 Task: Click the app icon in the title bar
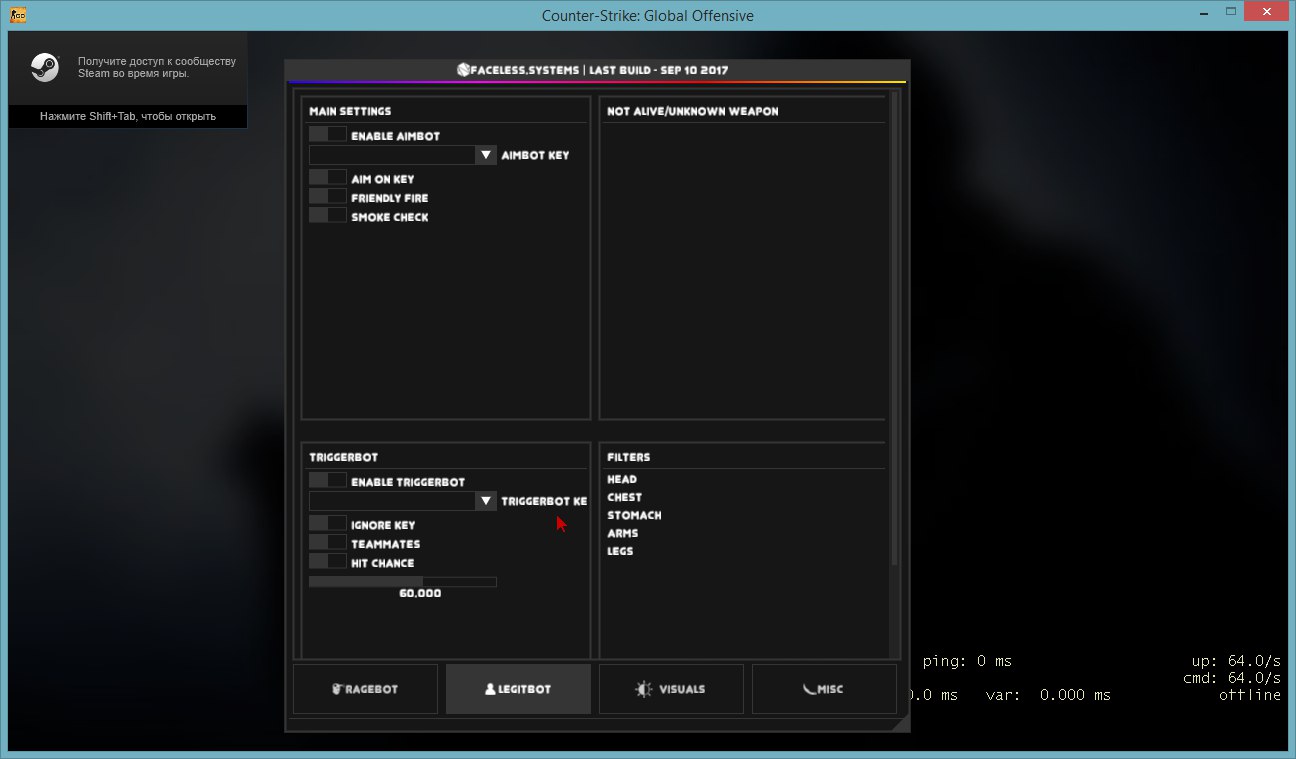click(x=18, y=15)
